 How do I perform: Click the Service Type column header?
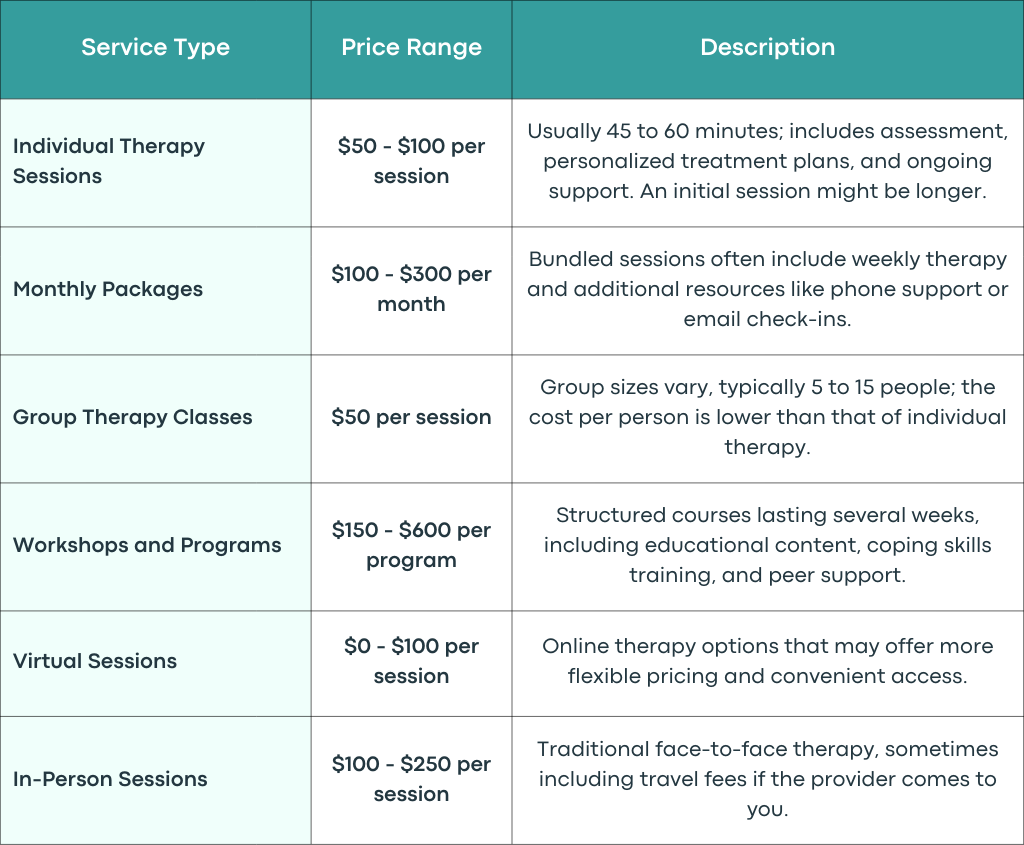(x=155, y=48)
